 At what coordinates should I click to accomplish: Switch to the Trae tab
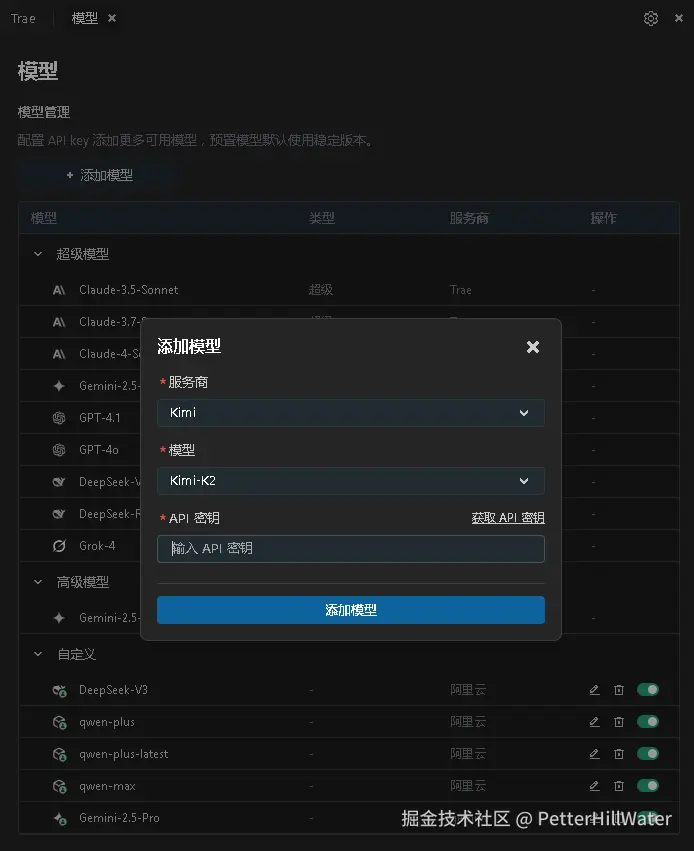[x=23, y=18]
